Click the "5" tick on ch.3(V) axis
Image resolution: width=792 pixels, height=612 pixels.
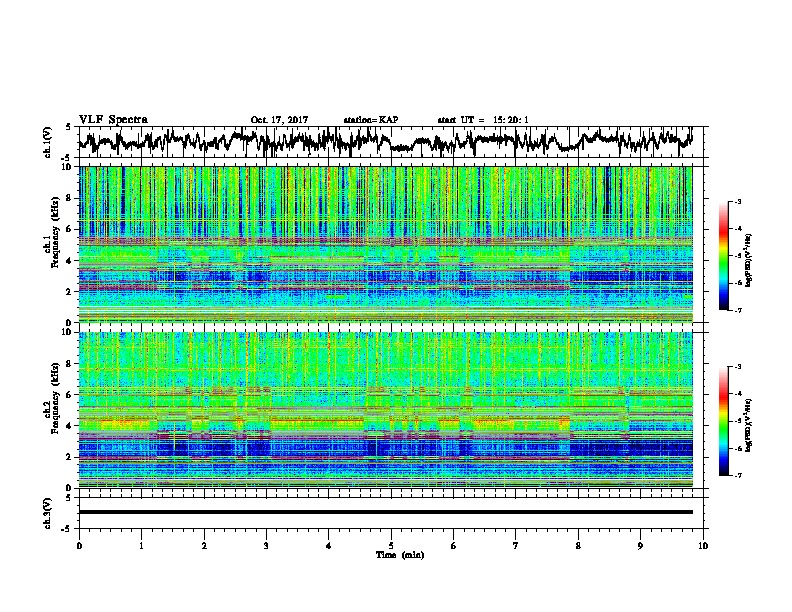pyautogui.click(x=68, y=498)
